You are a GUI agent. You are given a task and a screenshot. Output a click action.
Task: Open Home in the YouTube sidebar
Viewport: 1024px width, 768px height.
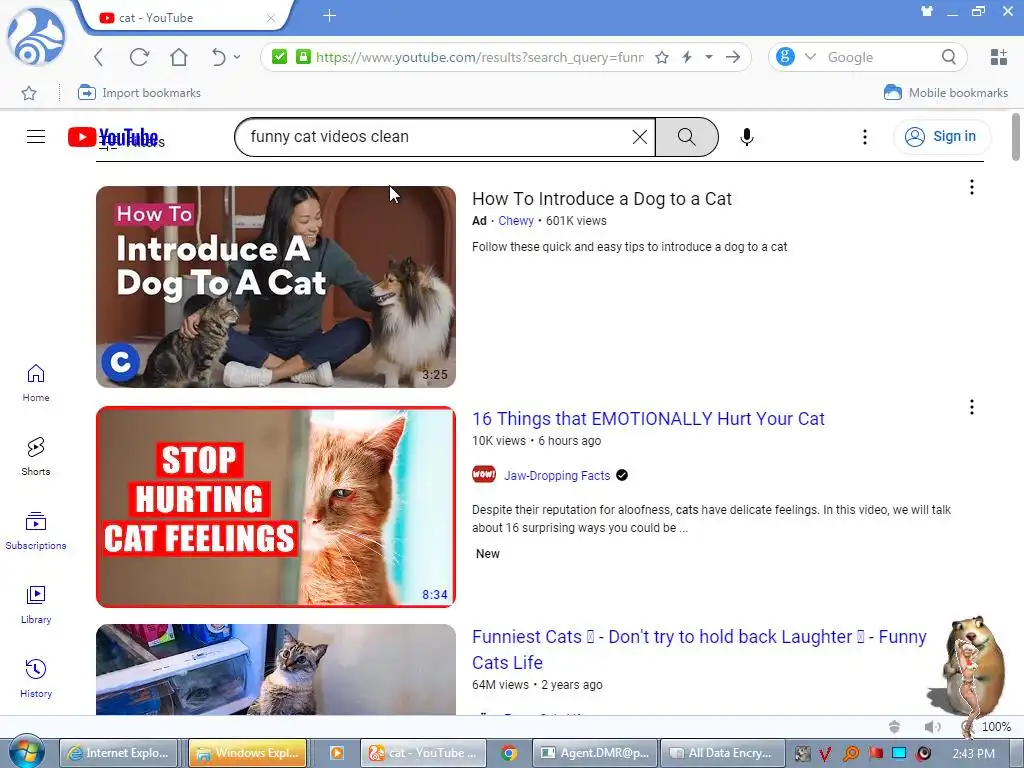pyautogui.click(x=36, y=383)
